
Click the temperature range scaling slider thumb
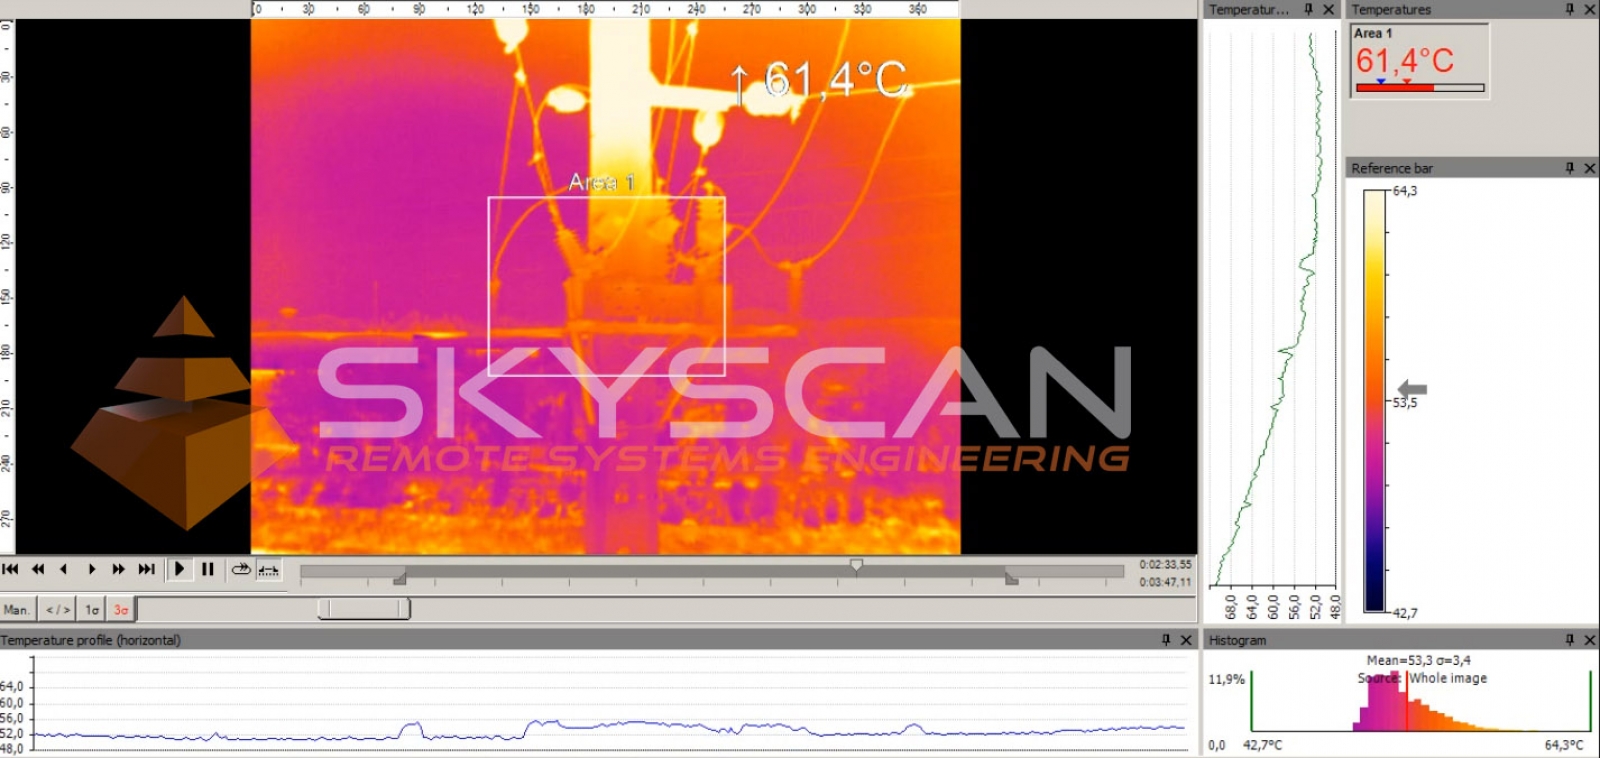tap(364, 608)
